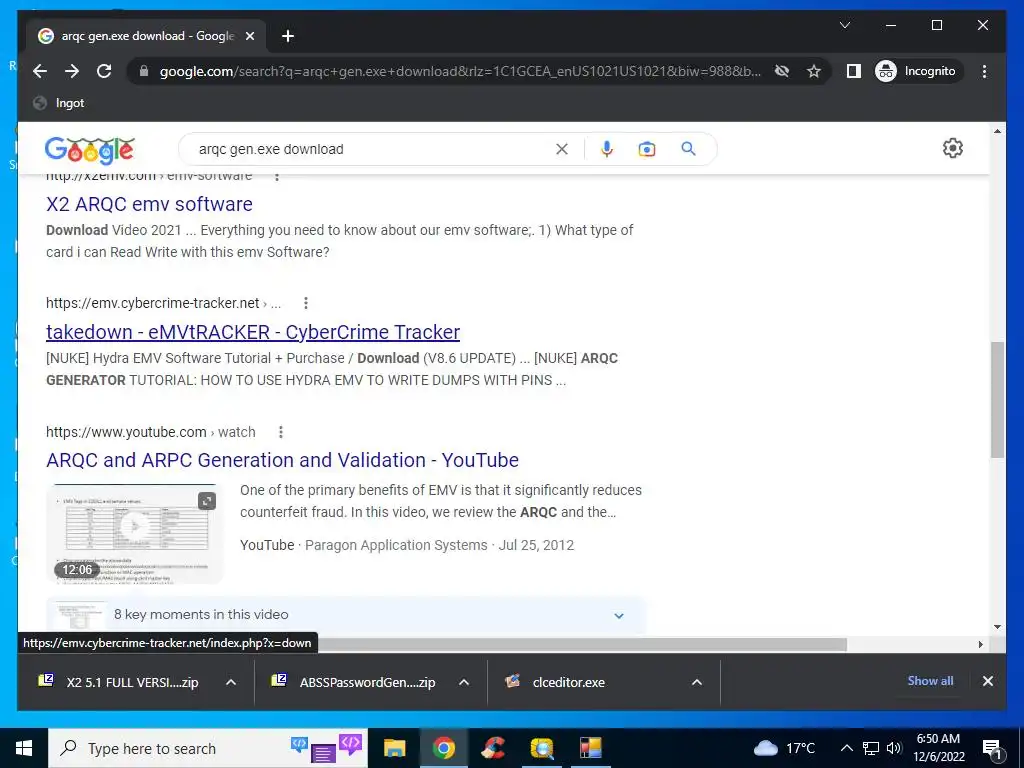
Task: Click the Google holiday logo
Action: (x=89, y=150)
